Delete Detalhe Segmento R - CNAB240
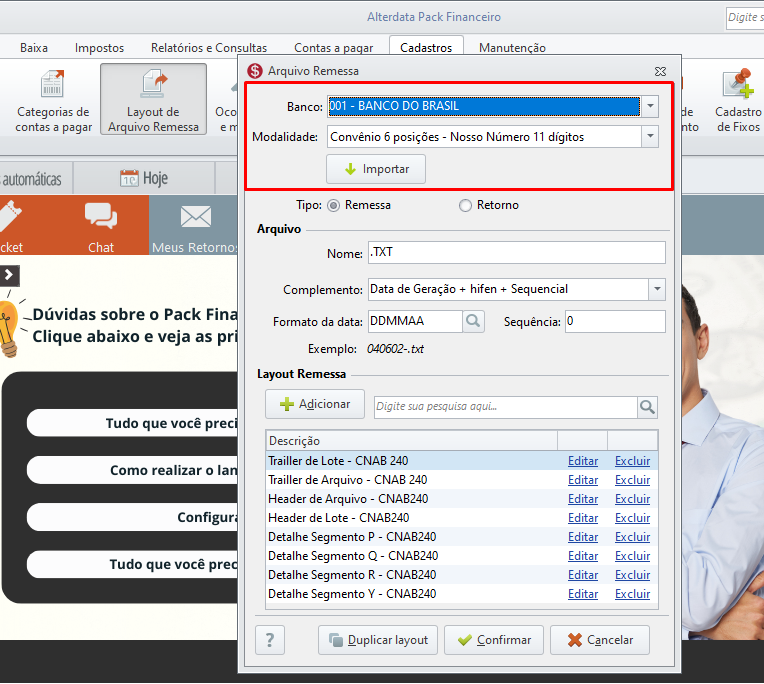 point(632,575)
